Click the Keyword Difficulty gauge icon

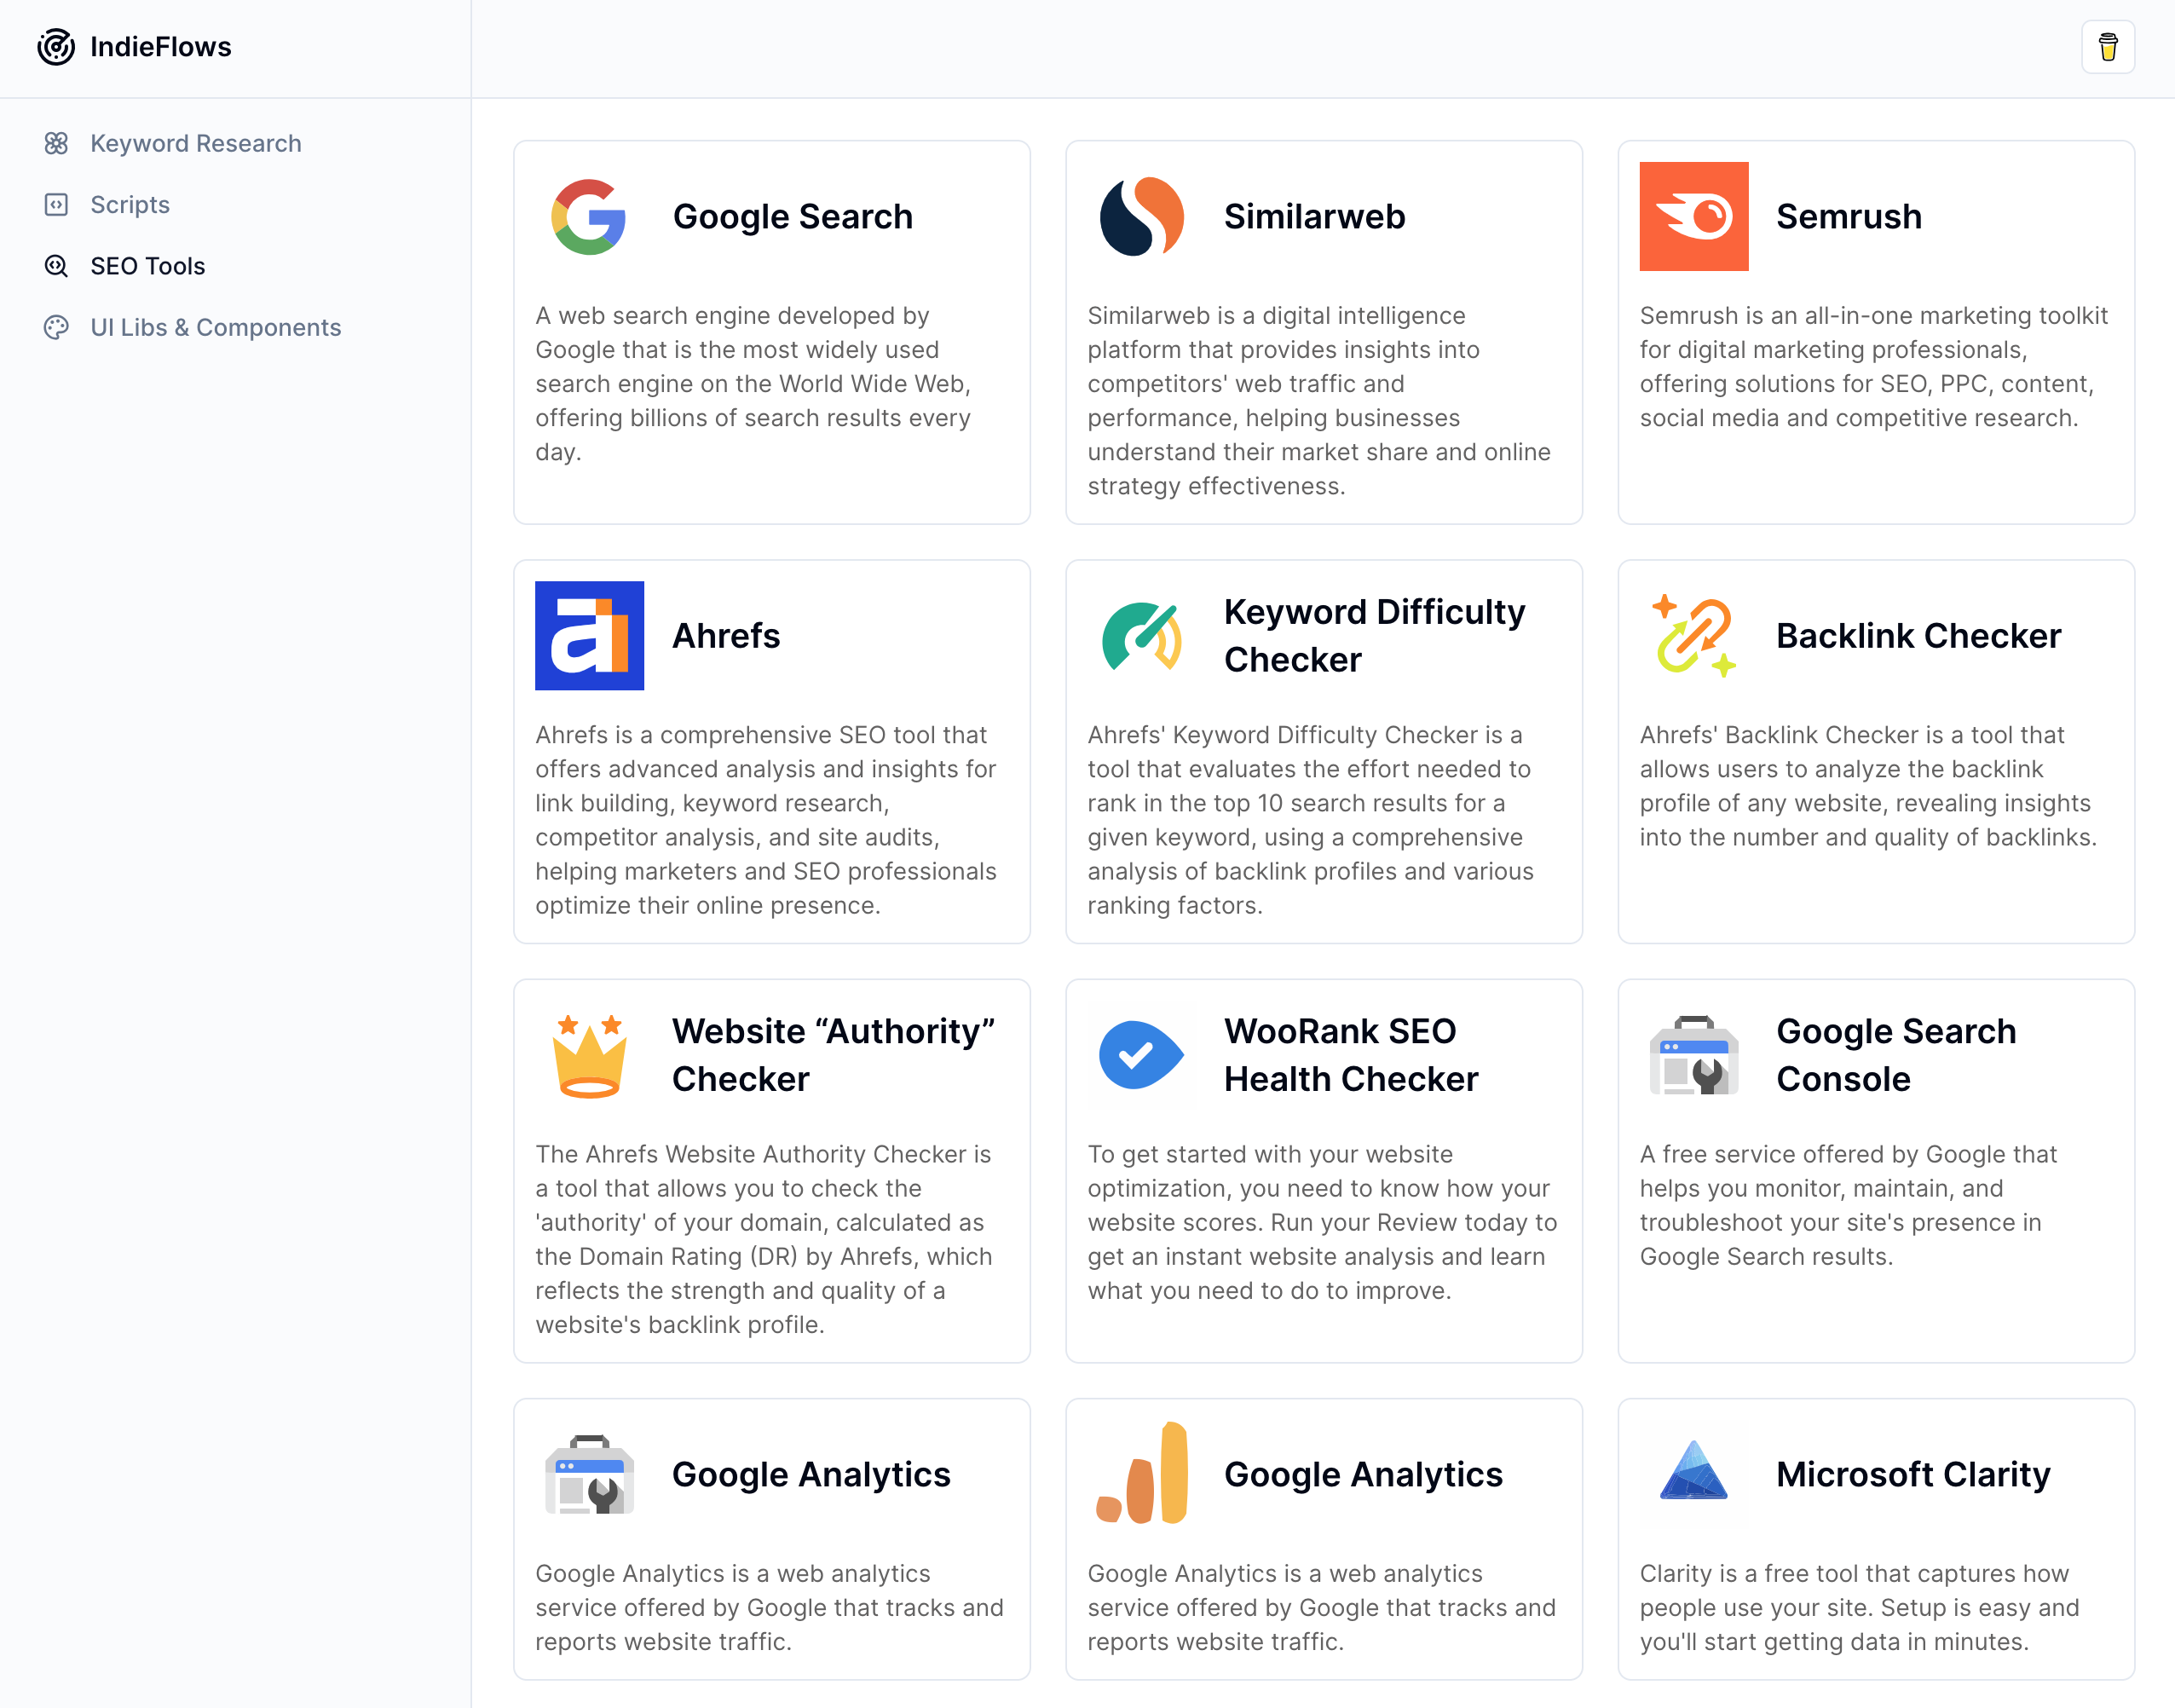click(1141, 636)
